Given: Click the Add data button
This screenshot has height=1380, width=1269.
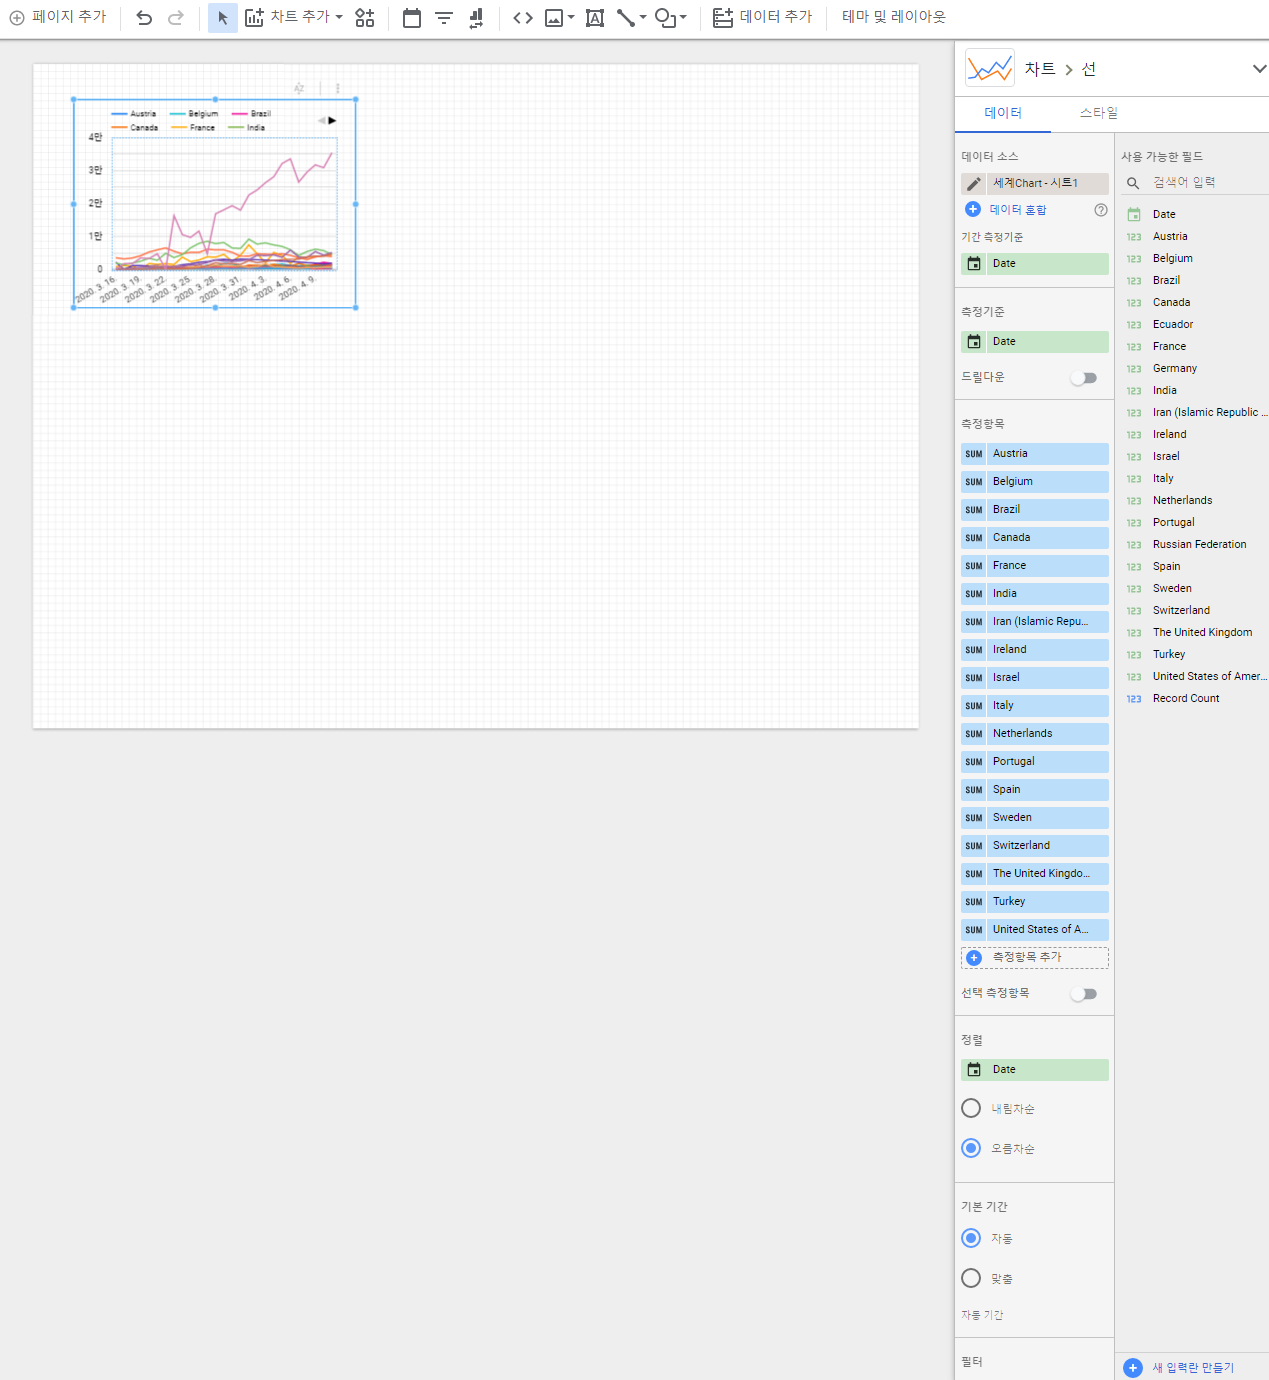Looking at the screenshot, I should tap(763, 17).
